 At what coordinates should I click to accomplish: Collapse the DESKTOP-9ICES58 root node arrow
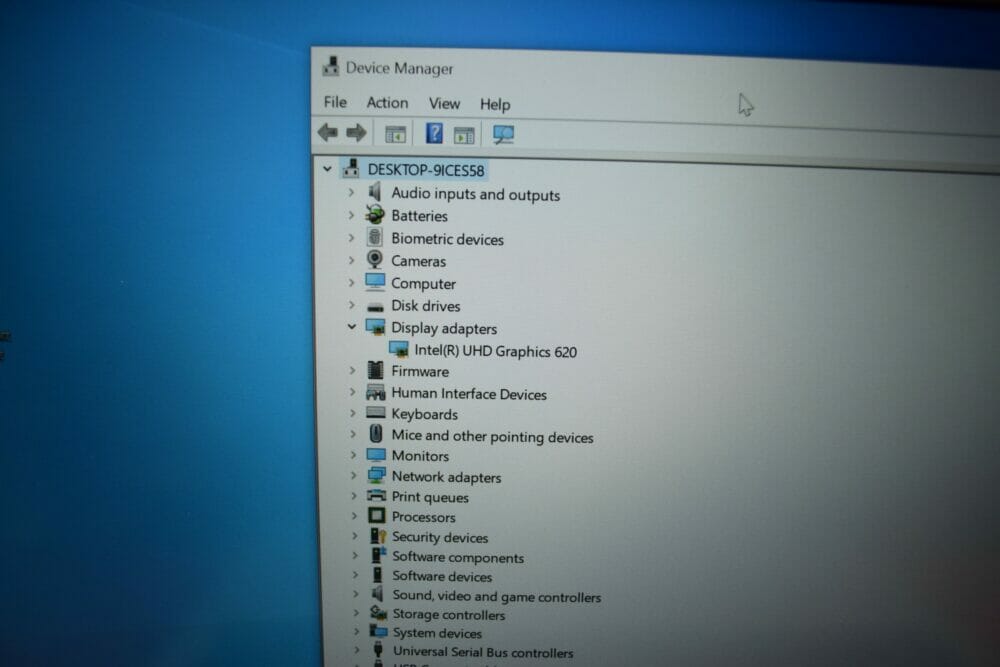(327, 169)
